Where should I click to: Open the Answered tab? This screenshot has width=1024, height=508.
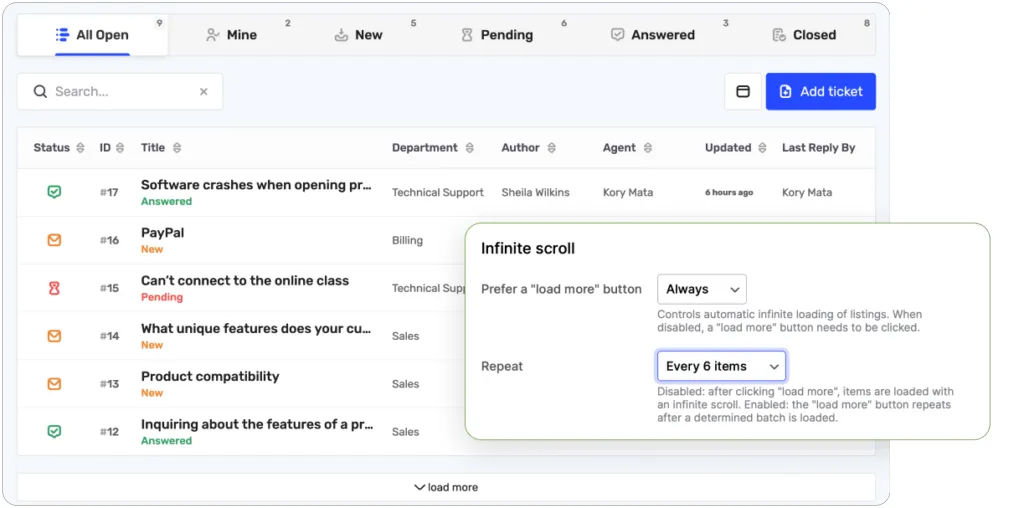pos(652,35)
